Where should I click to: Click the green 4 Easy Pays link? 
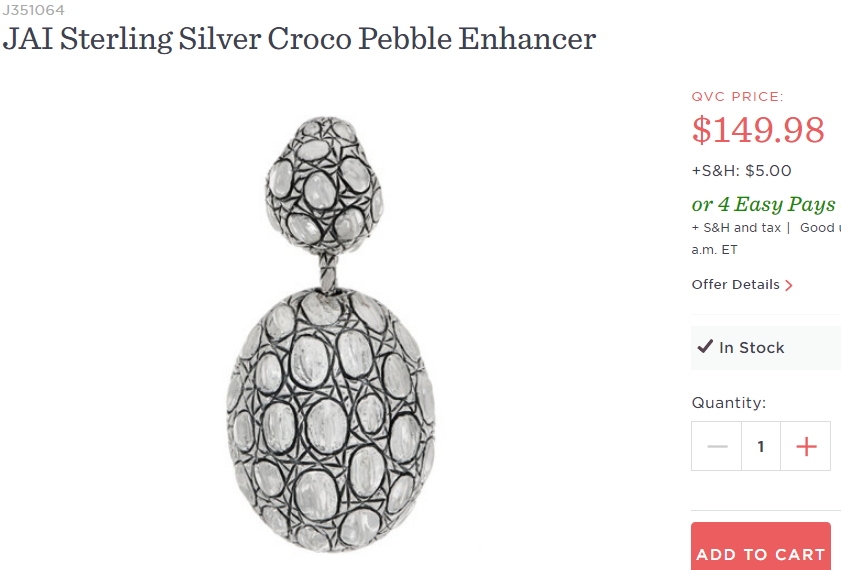point(763,204)
